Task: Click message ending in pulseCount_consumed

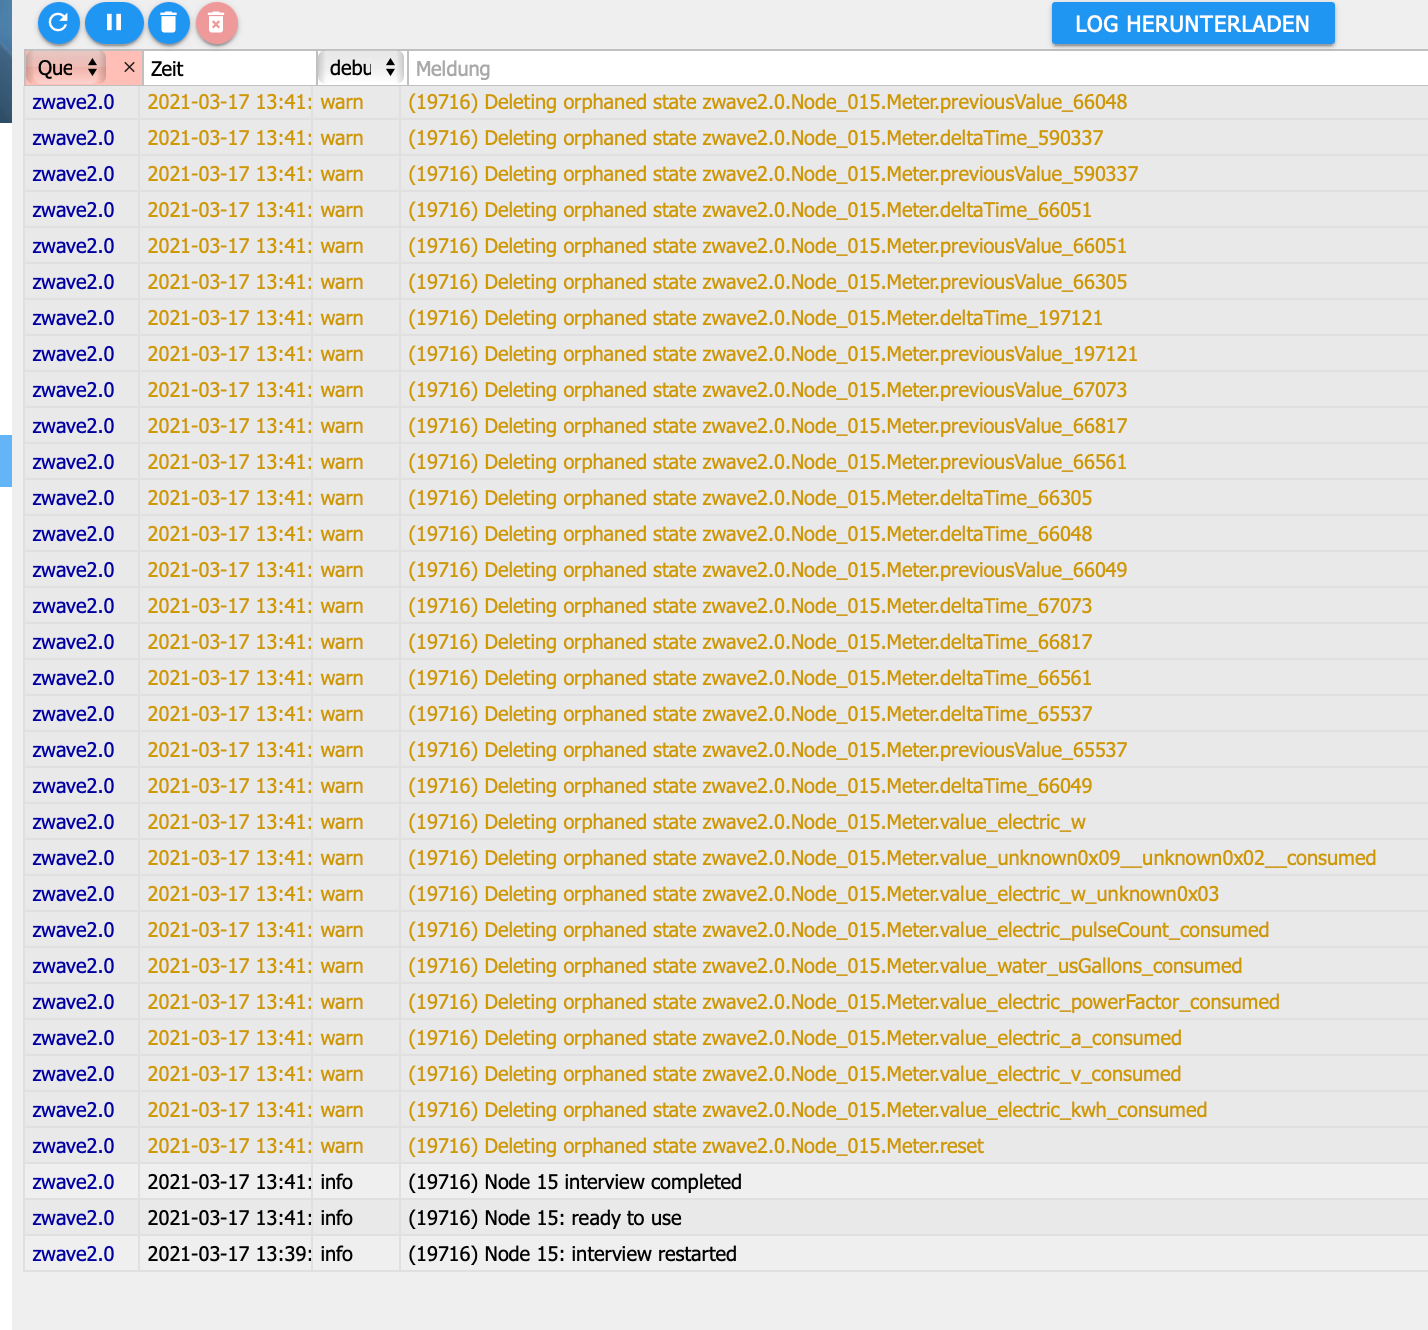Action: coord(838,930)
